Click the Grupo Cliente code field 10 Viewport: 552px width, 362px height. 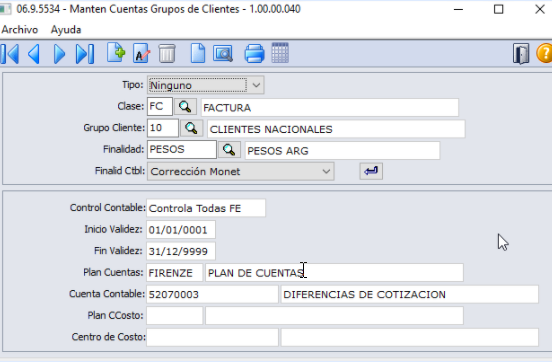(163, 128)
